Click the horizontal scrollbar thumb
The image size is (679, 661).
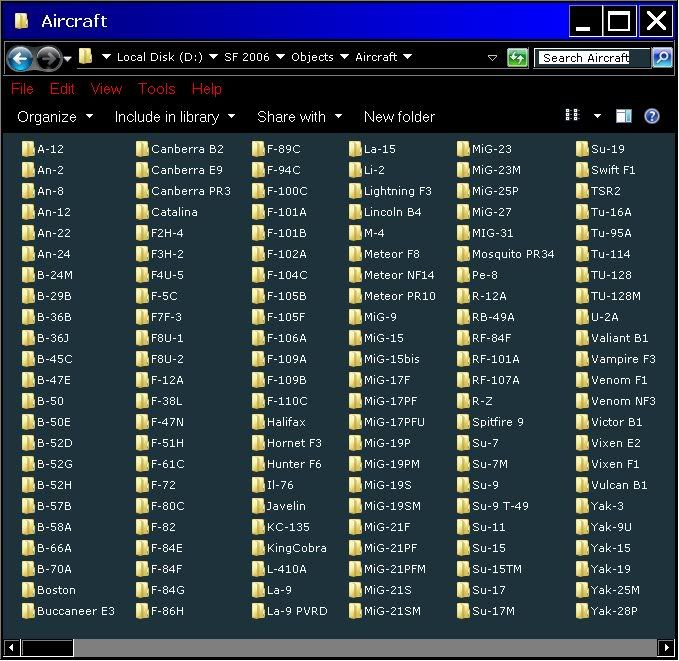(x=48, y=648)
